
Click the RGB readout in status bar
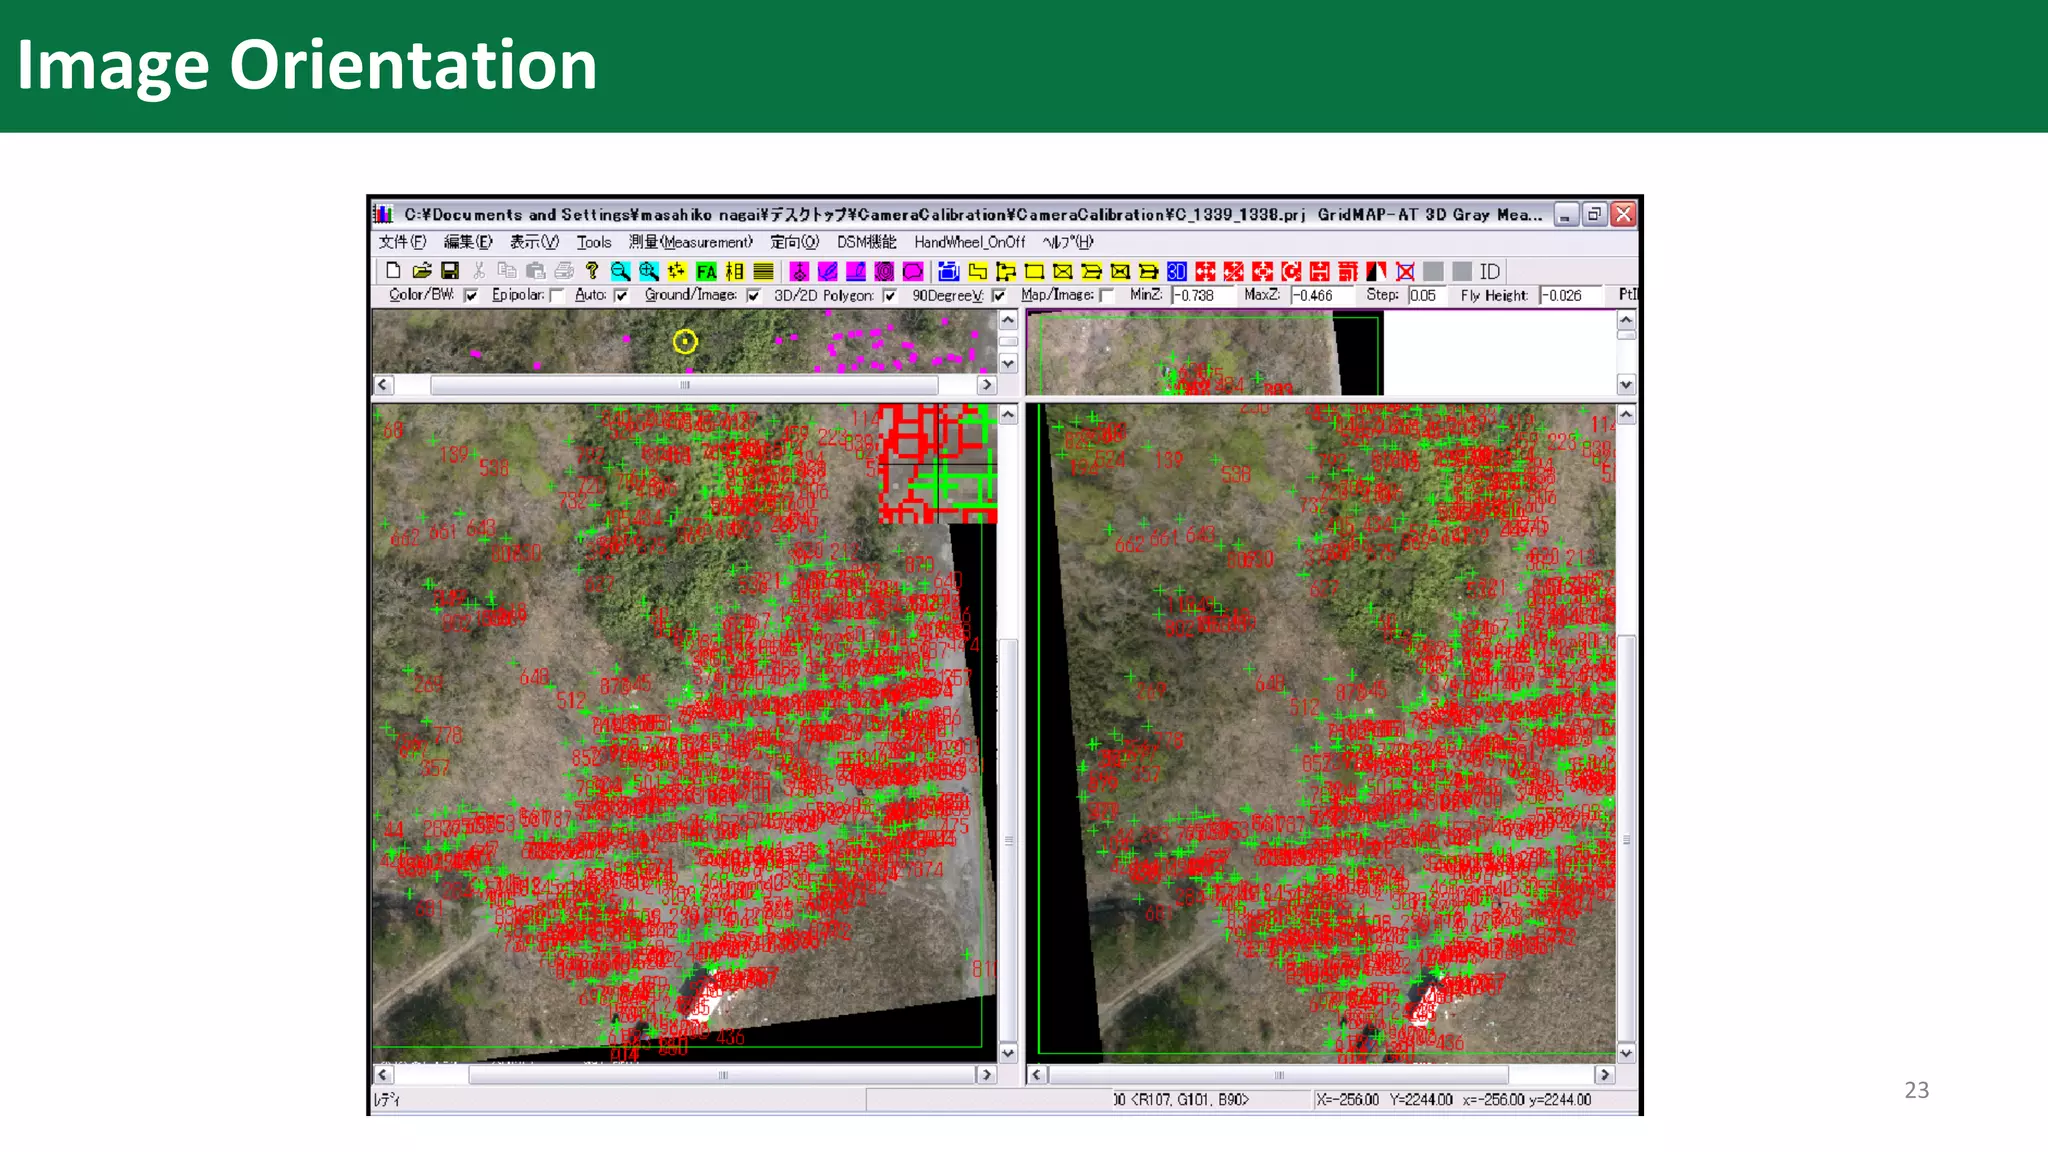pos(1180,1099)
